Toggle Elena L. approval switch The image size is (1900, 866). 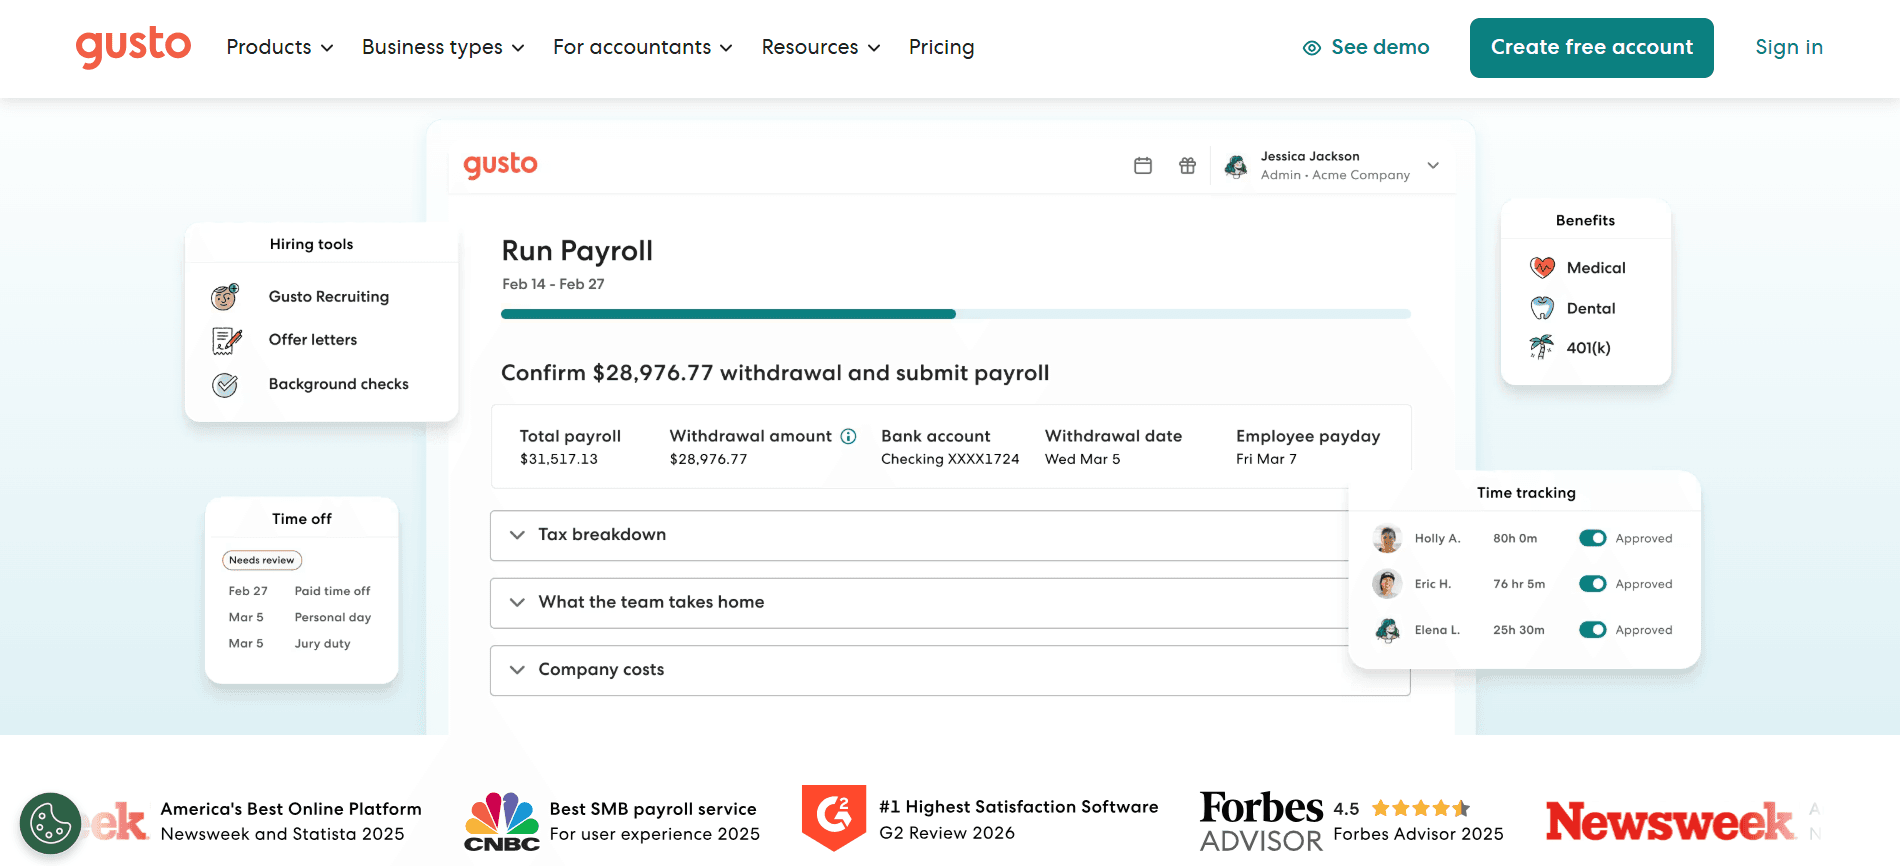click(1592, 630)
